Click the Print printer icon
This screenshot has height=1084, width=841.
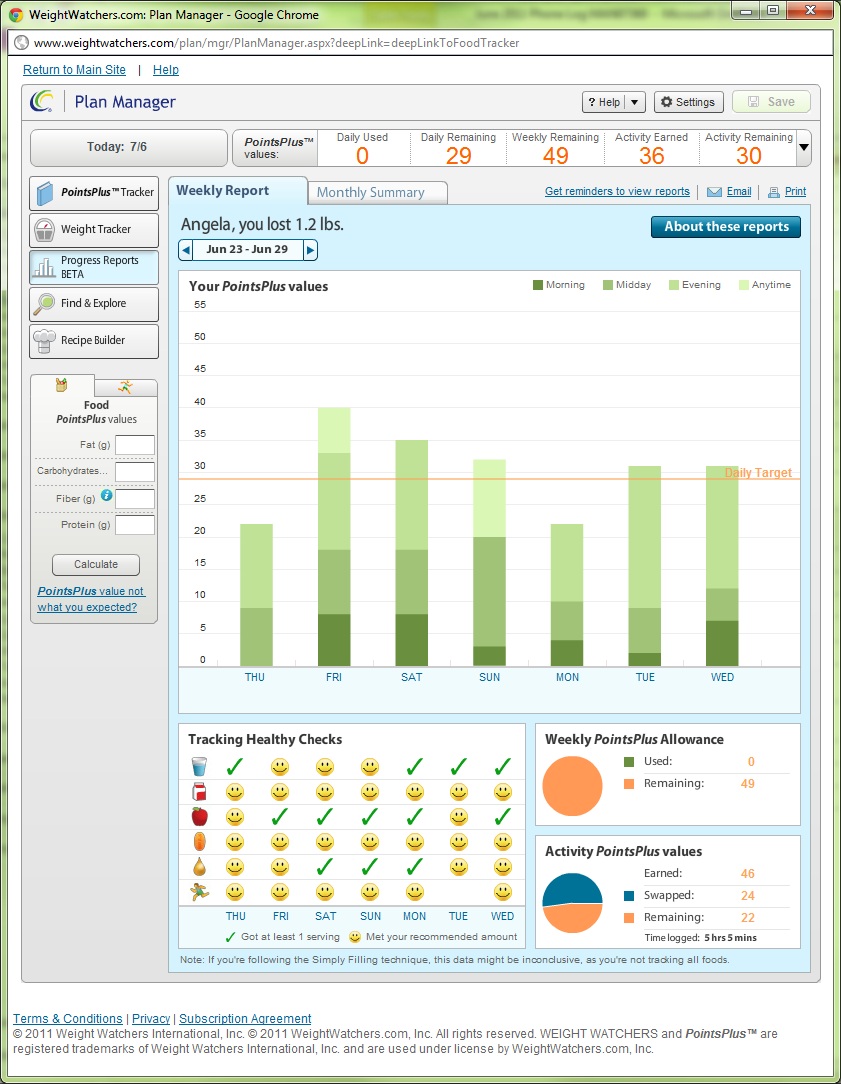click(x=773, y=192)
